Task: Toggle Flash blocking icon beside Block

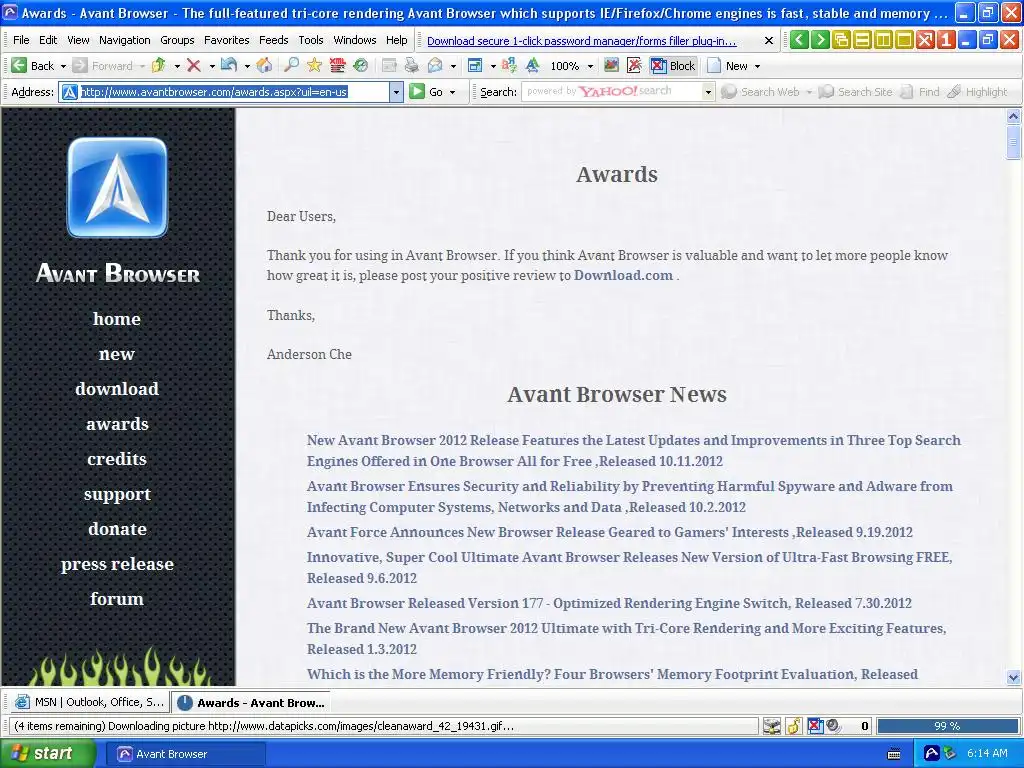Action: tap(634, 65)
